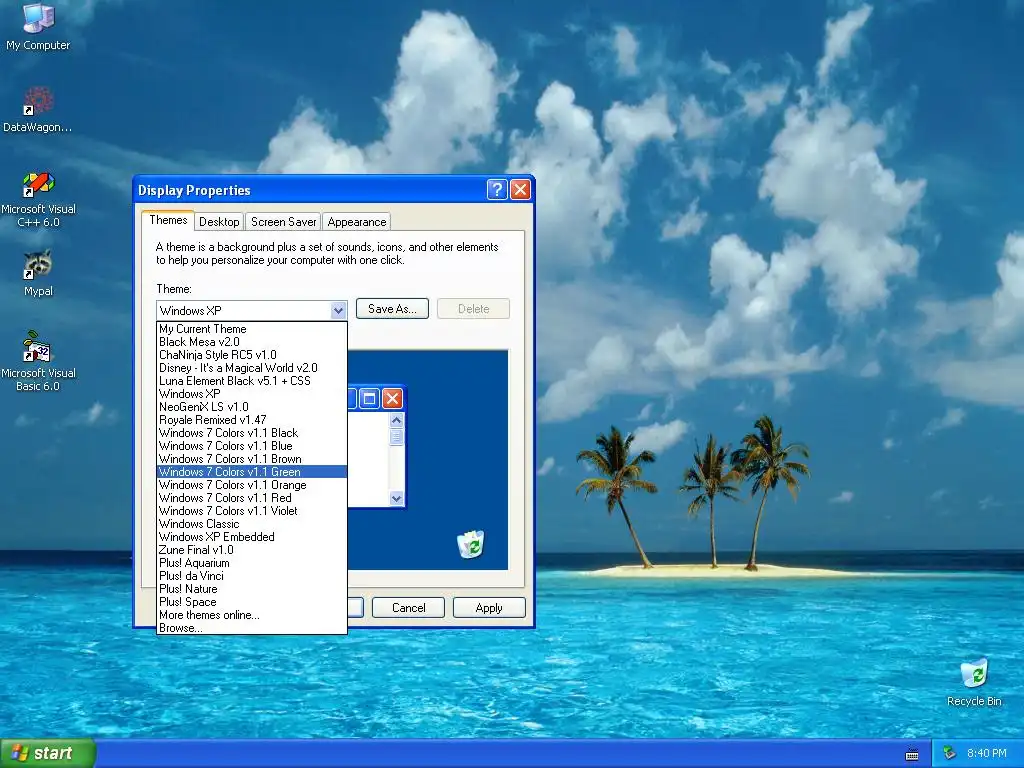
Task: Click the Start button on taskbar
Action: (x=48, y=753)
